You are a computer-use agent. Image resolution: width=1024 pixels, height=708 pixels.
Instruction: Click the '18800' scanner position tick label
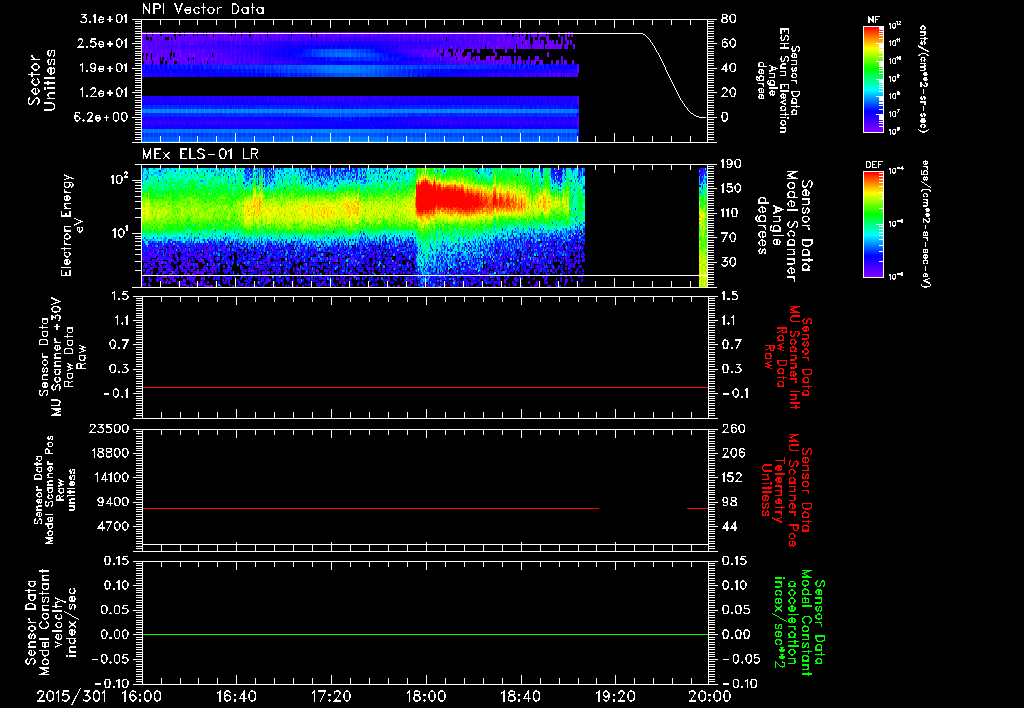click(108, 453)
